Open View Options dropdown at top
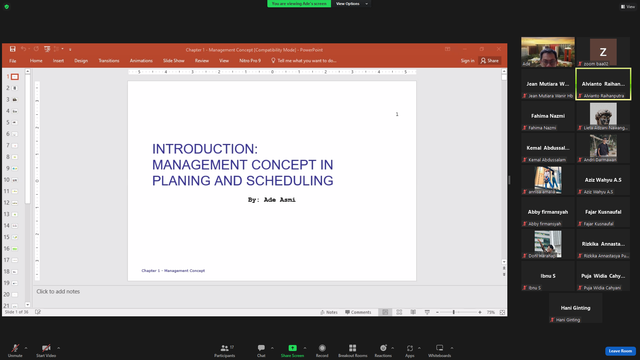Screen dimensions: 640x360 pos(351,4)
